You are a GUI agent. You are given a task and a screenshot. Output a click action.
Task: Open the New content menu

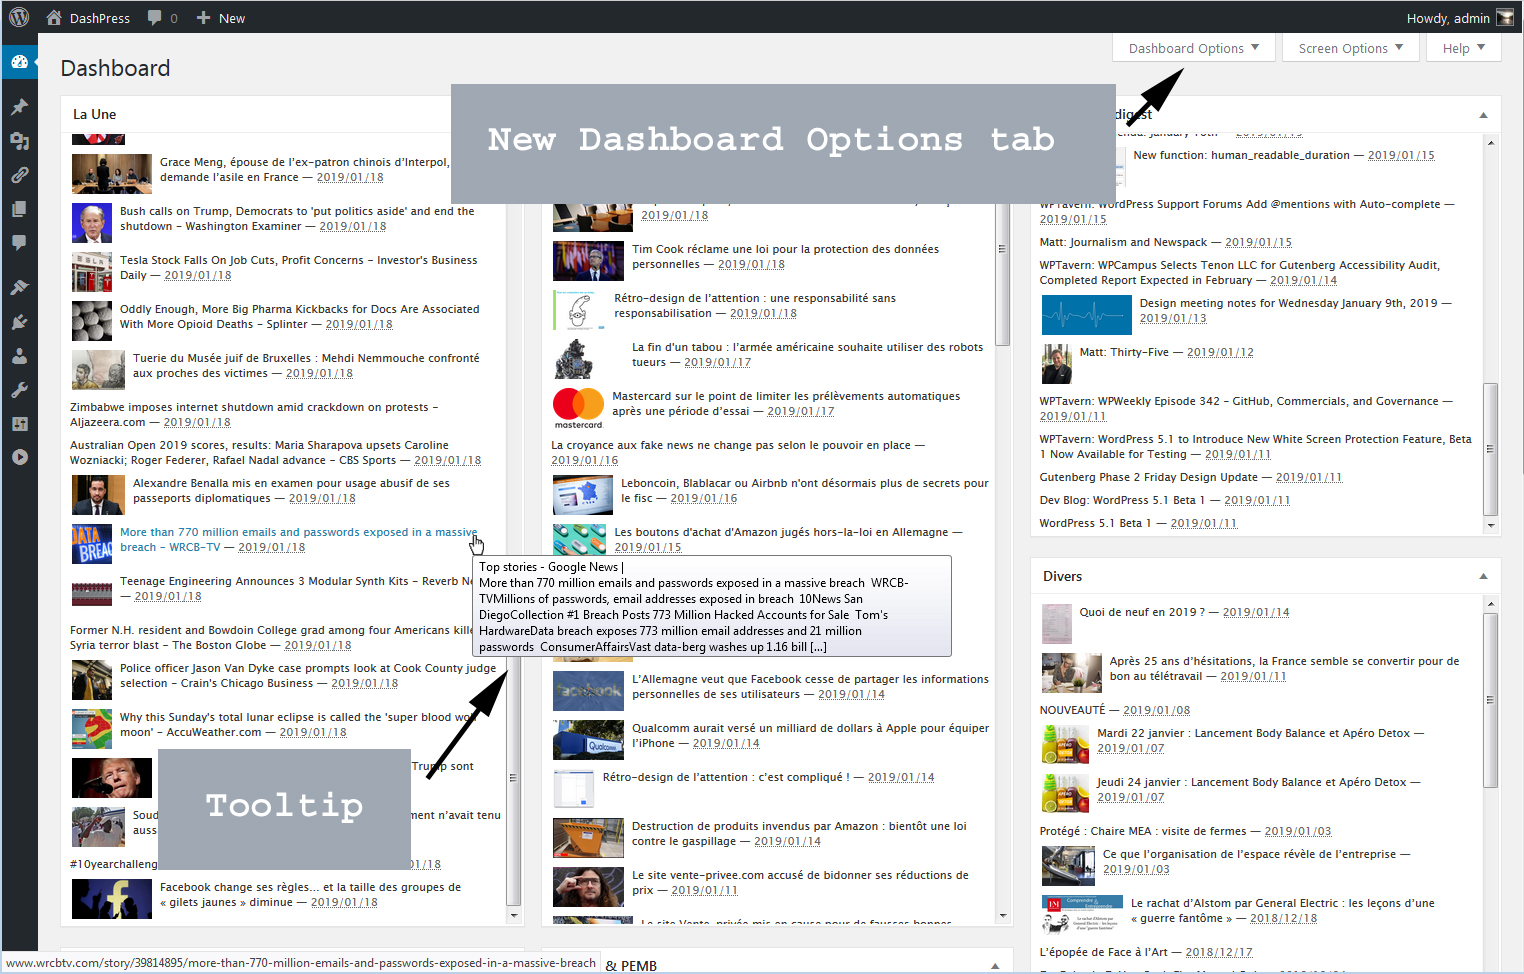[x=221, y=18]
